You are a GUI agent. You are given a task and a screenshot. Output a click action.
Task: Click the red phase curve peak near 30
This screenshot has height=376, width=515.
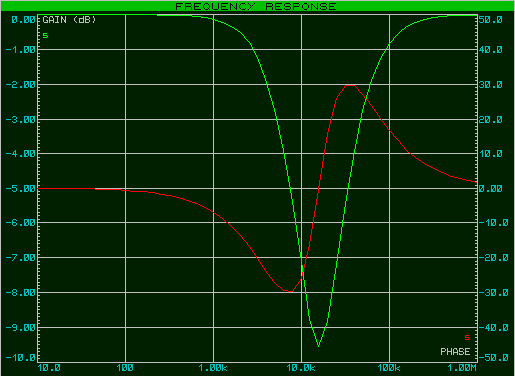pyautogui.click(x=350, y=85)
